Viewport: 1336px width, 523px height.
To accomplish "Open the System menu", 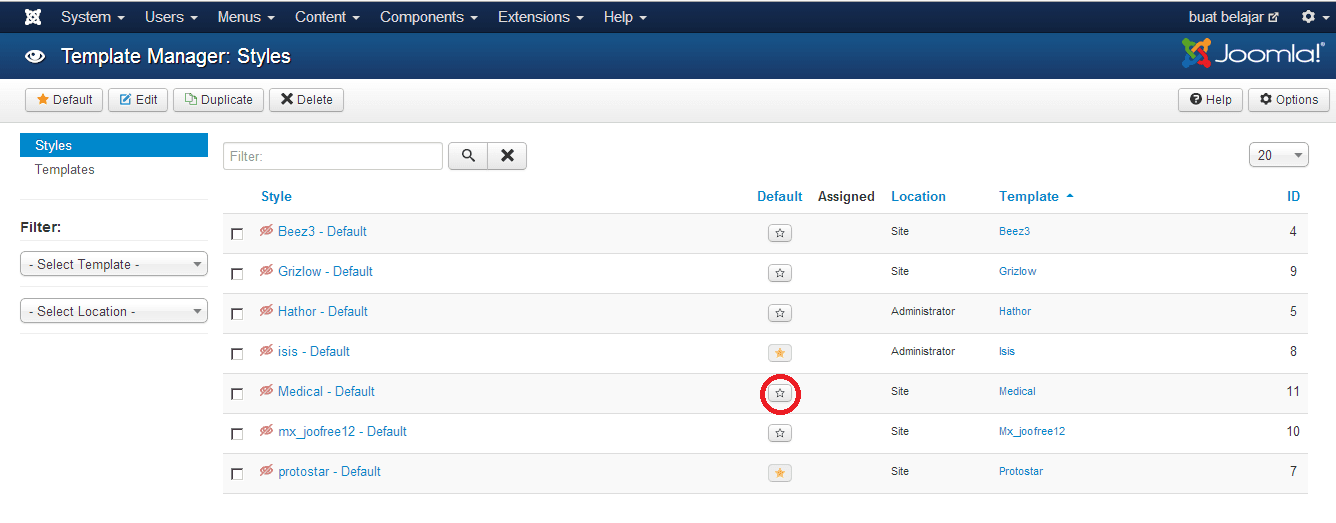I will [x=93, y=17].
